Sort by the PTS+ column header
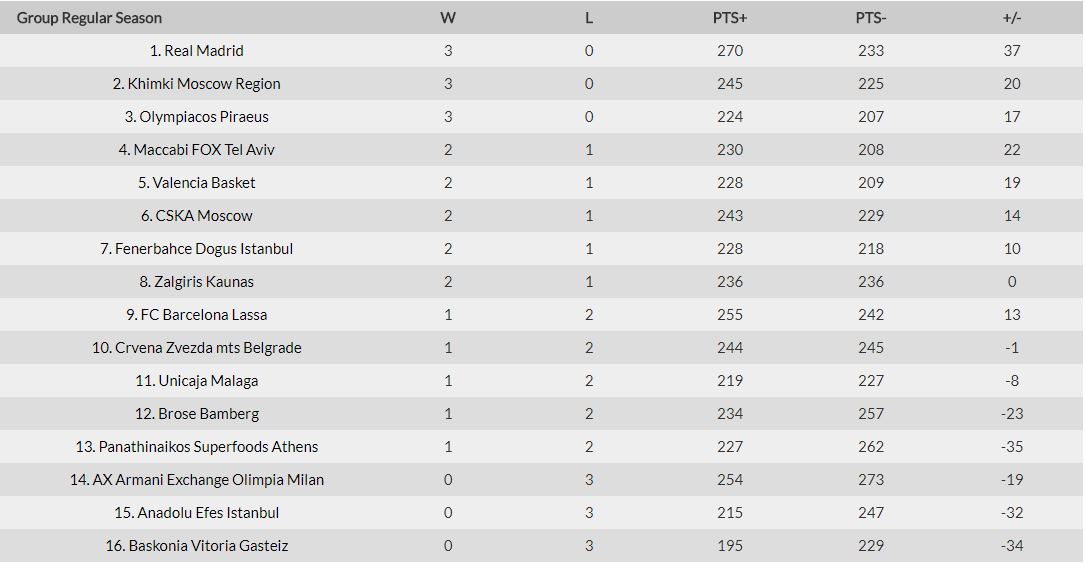Image resolution: width=1086 pixels, height=563 pixels. click(730, 18)
